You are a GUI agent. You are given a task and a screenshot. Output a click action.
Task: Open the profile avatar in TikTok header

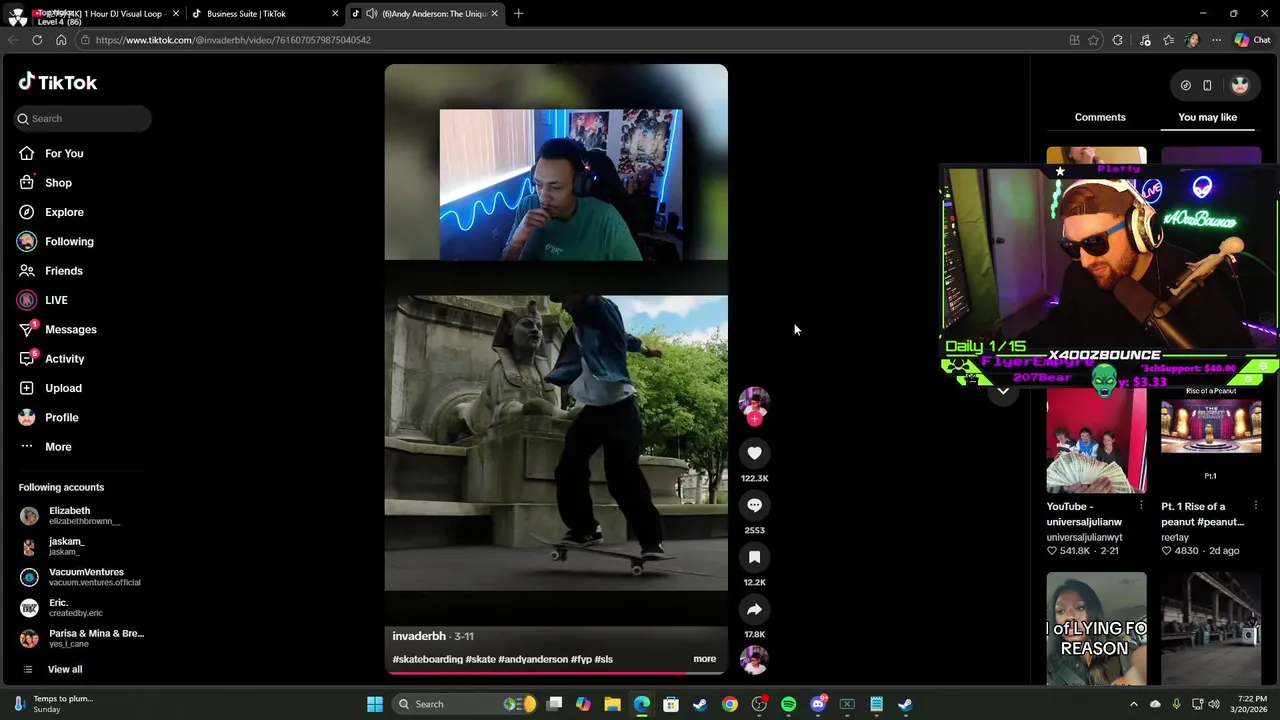pos(1240,85)
